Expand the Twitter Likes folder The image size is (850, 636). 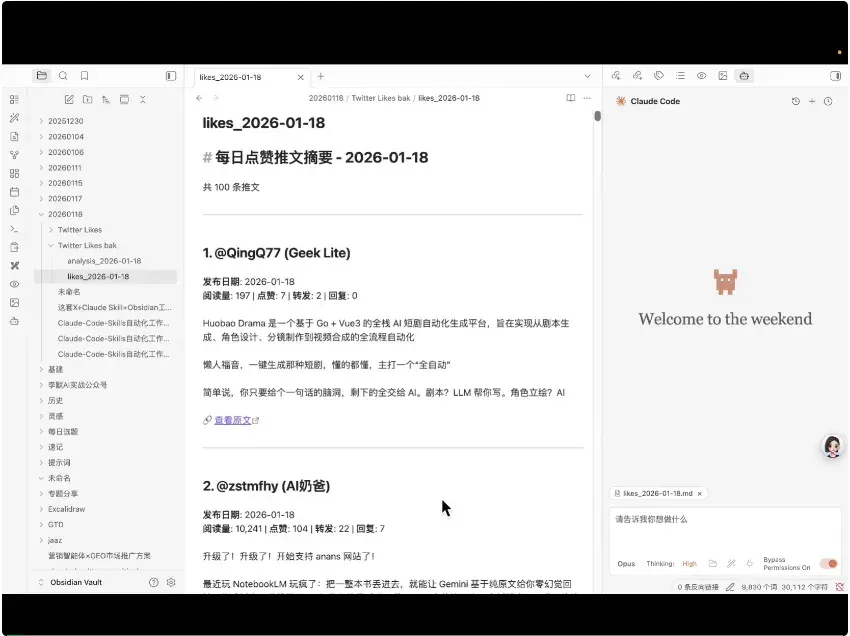[x=51, y=230]
